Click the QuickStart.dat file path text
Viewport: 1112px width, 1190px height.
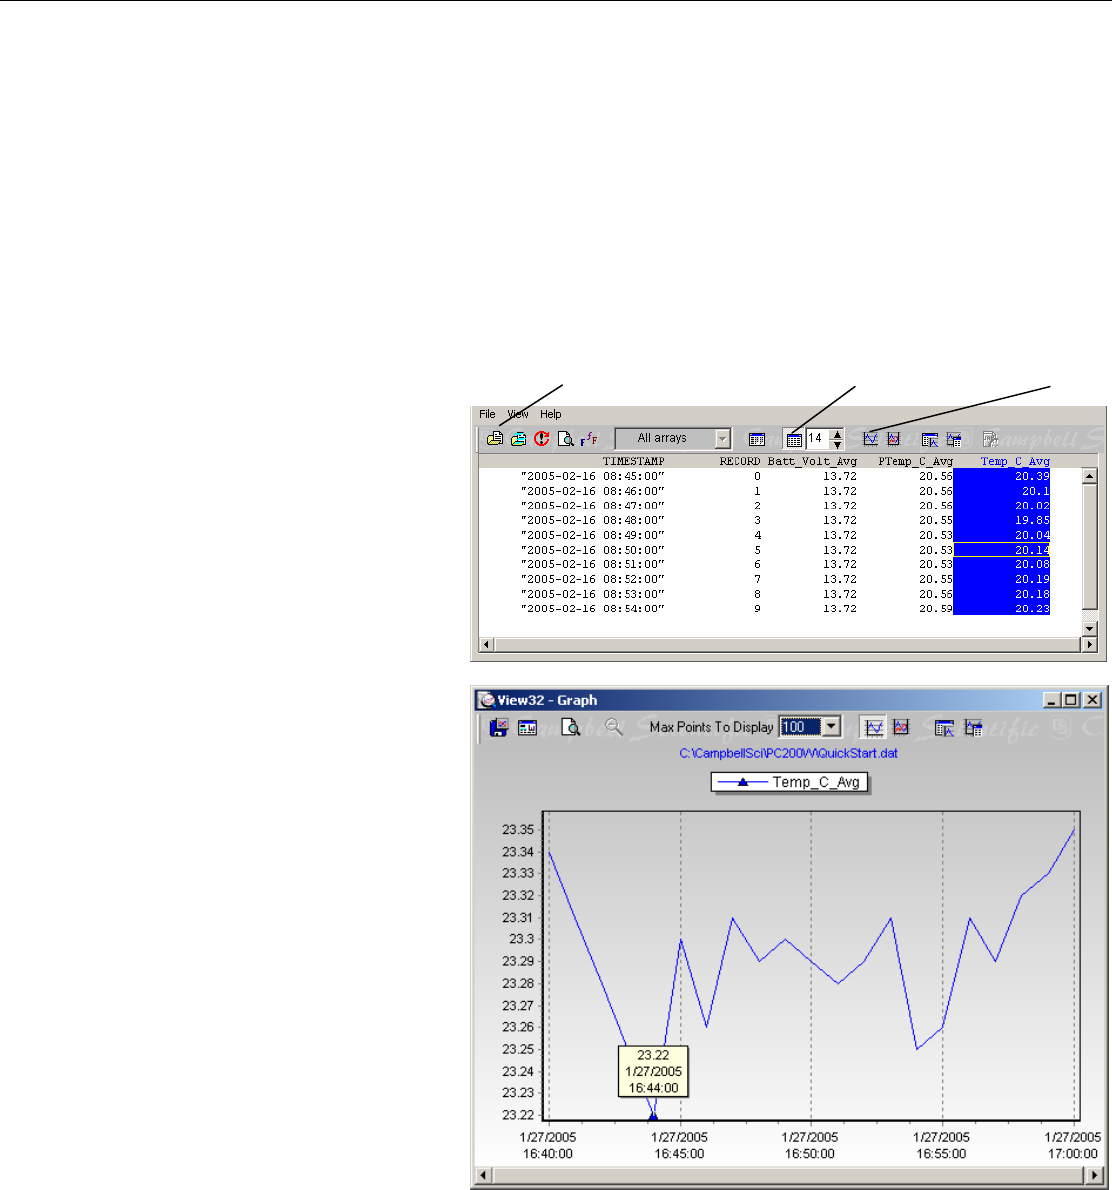(788, 754)
